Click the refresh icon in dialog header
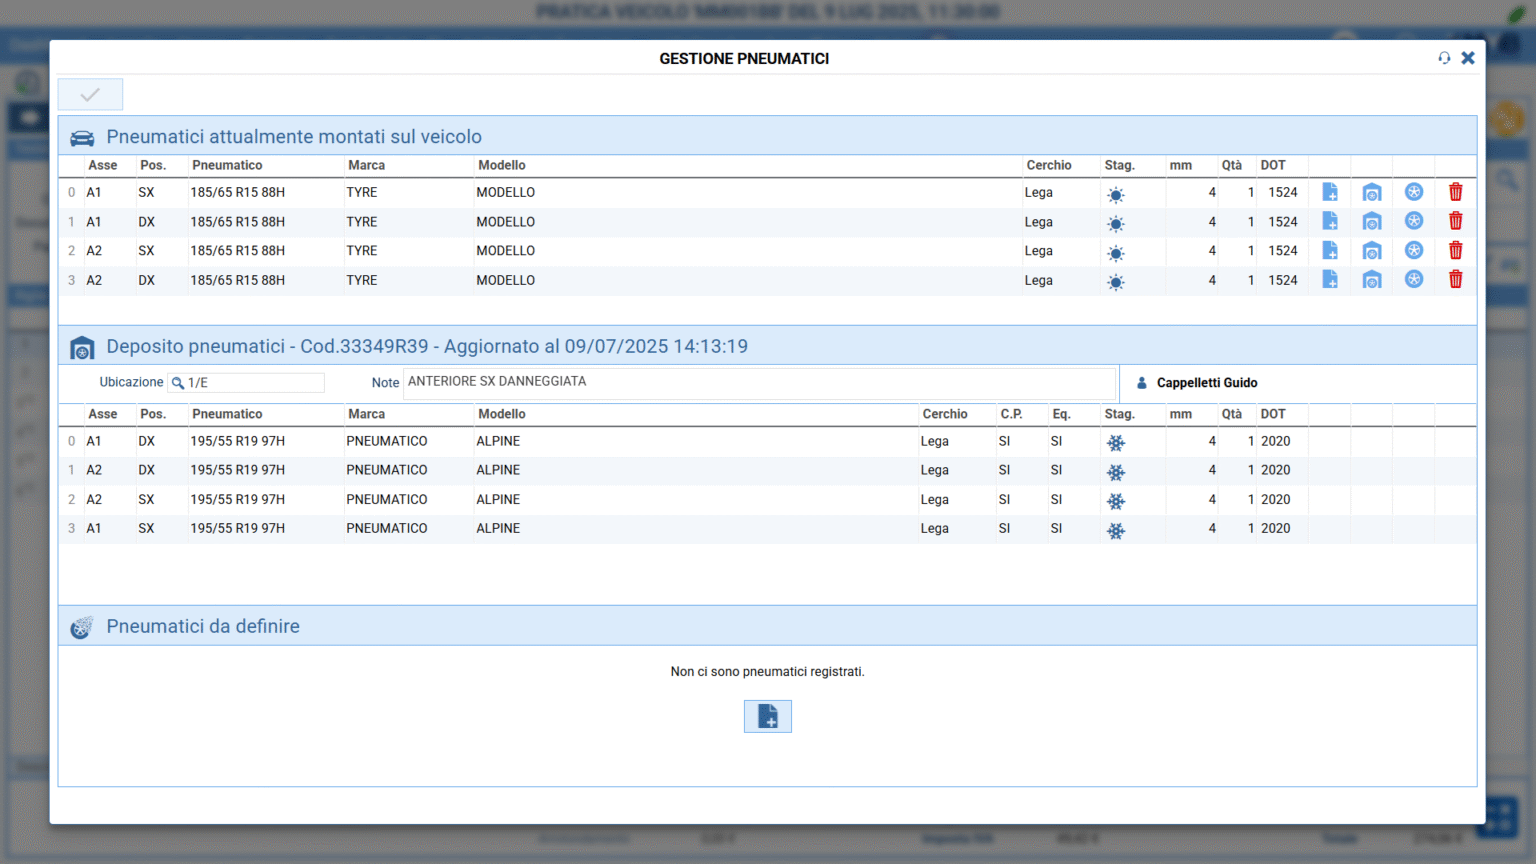Image resolution: width=1536 pixels, height=864 pixels. (1444, 58)
